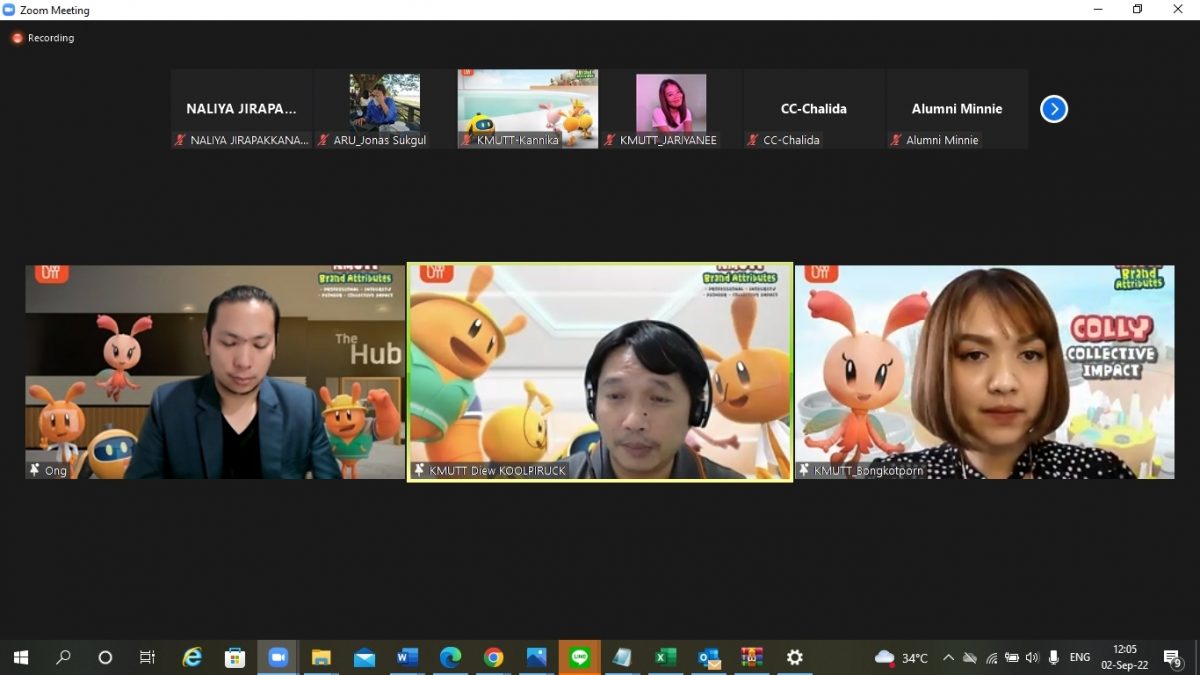Click muted mic icon of Alumni Minnie
The width and height of the screenshot is (1200, 675).
pos(896,141)
